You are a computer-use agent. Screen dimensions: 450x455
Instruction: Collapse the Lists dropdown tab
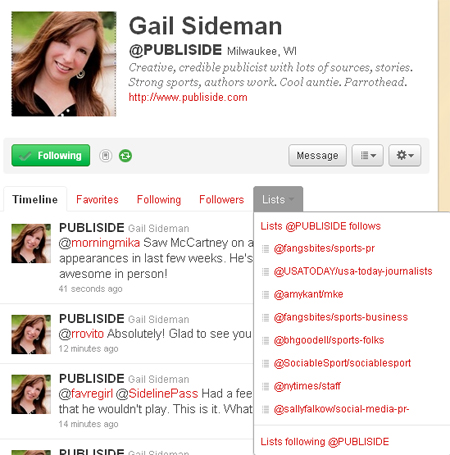pyautogui.click(x=278, y=199)
